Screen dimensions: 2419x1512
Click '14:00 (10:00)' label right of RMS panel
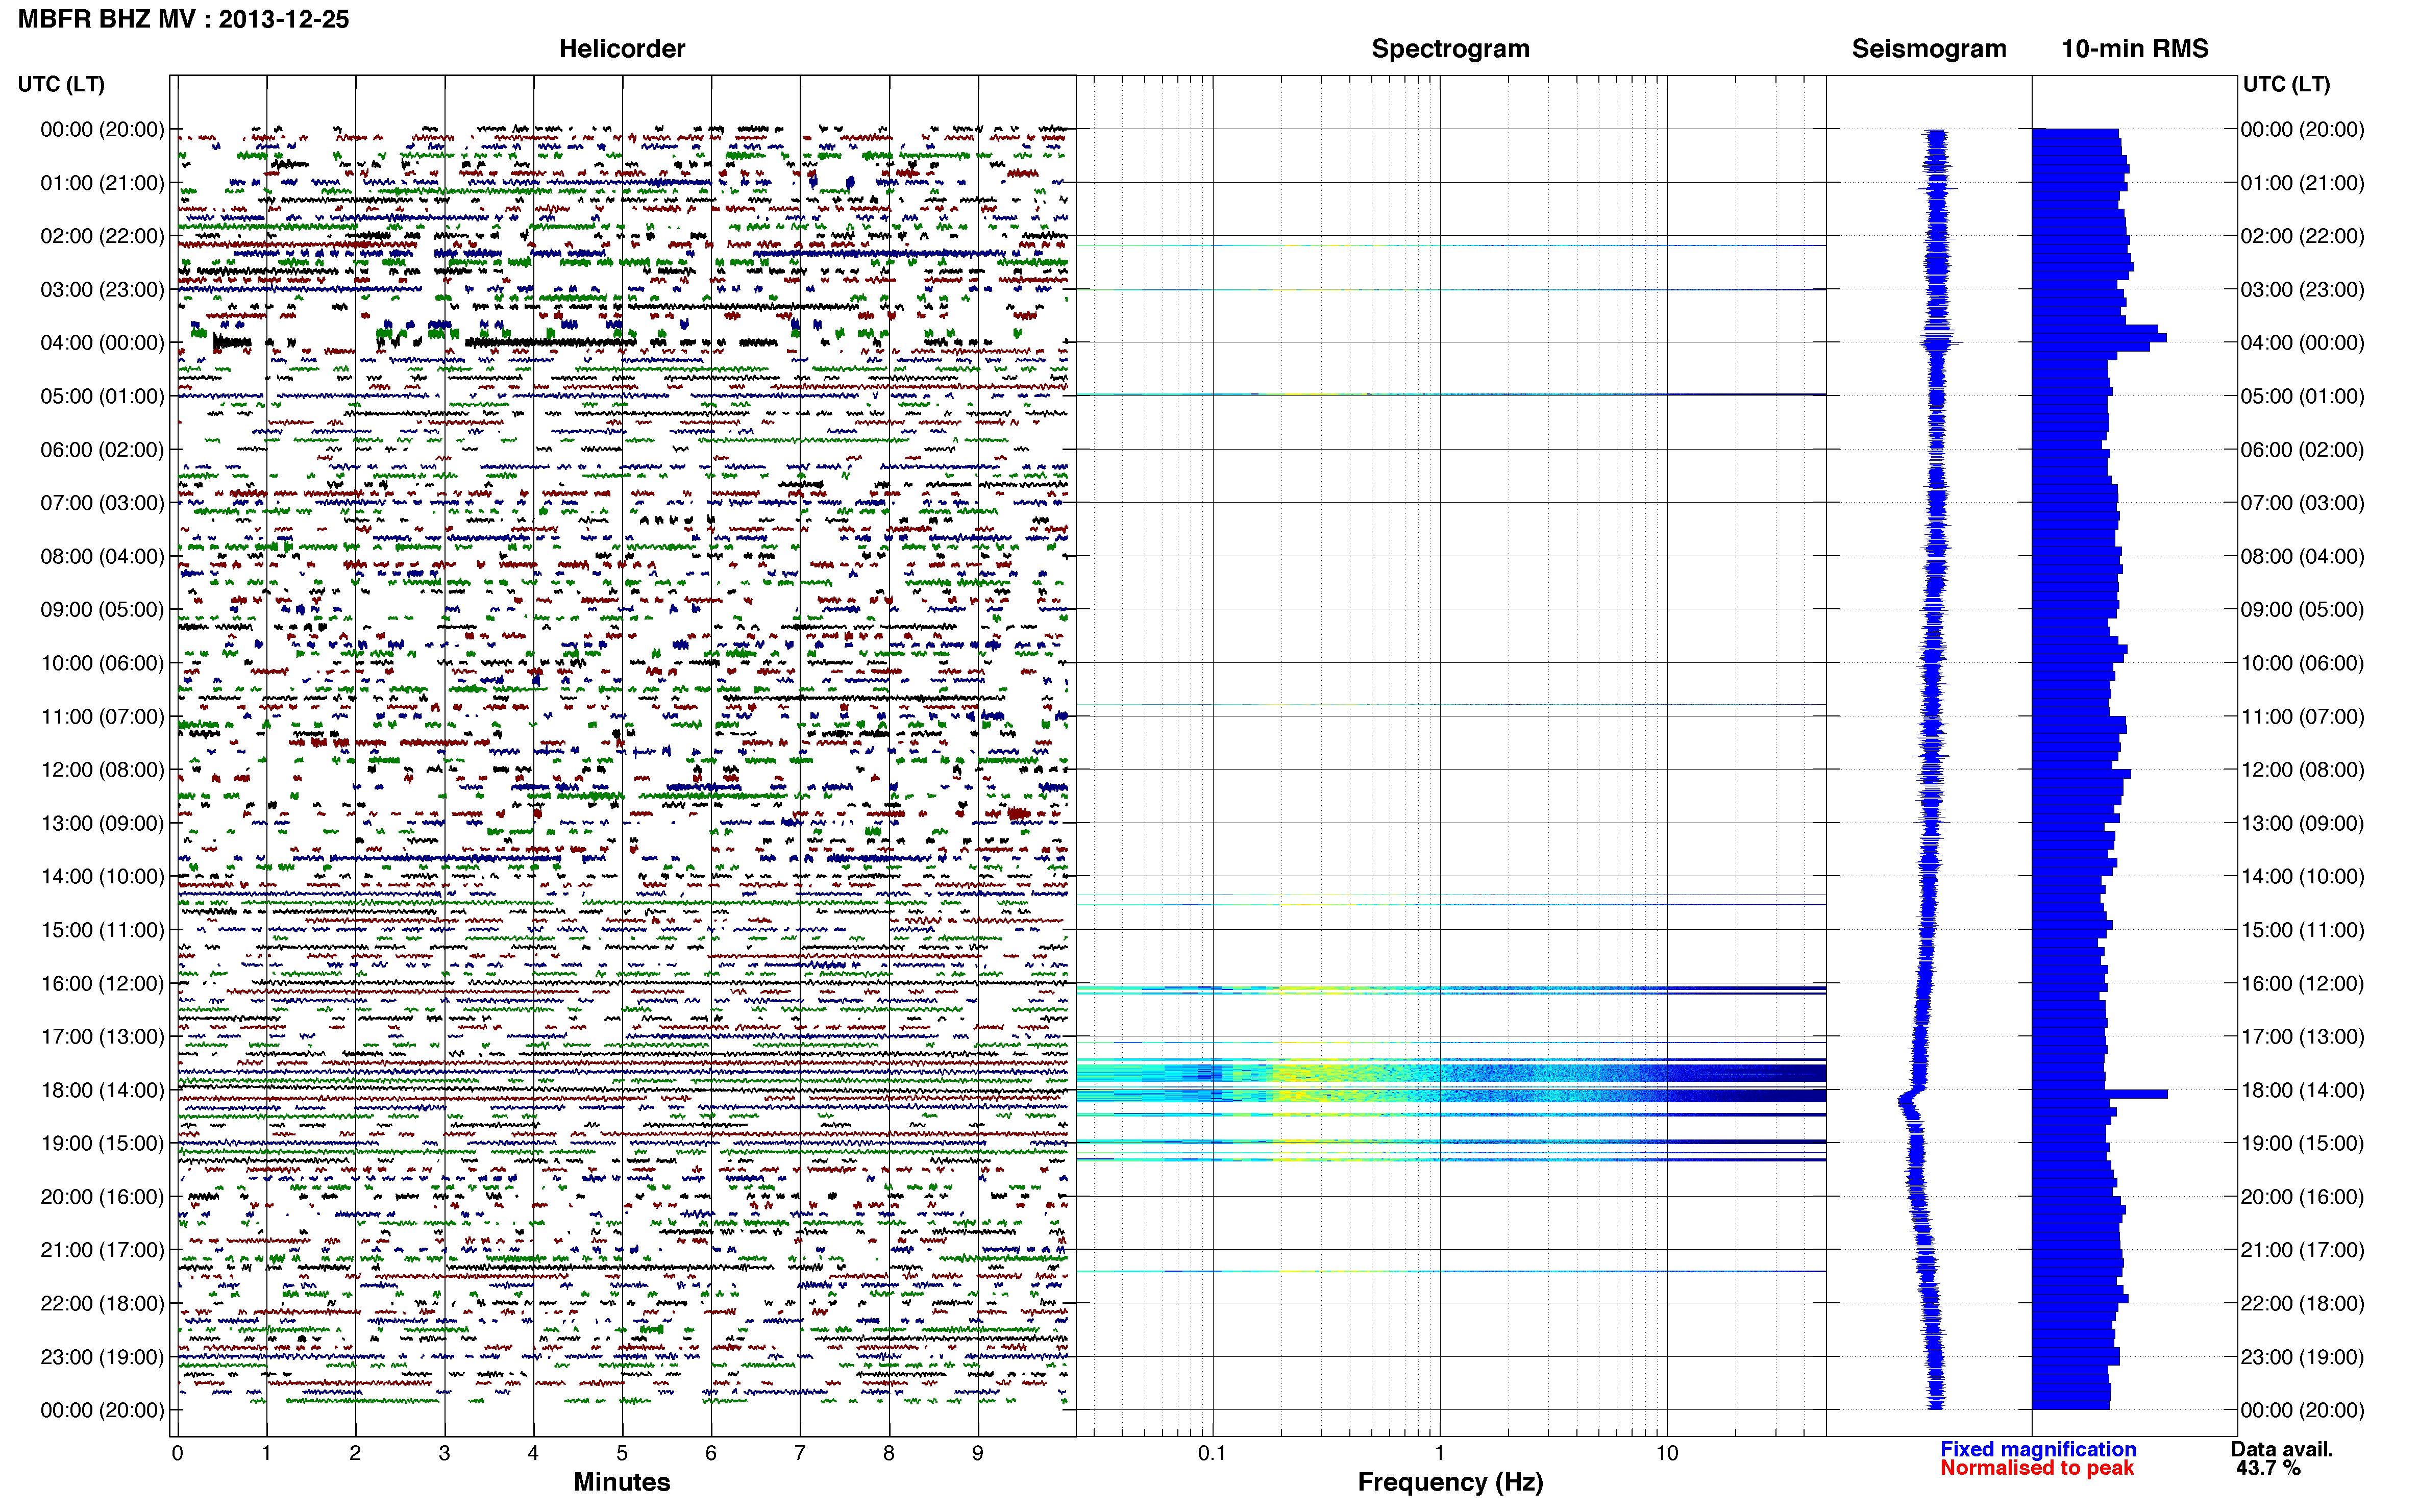pos(2302,876)
